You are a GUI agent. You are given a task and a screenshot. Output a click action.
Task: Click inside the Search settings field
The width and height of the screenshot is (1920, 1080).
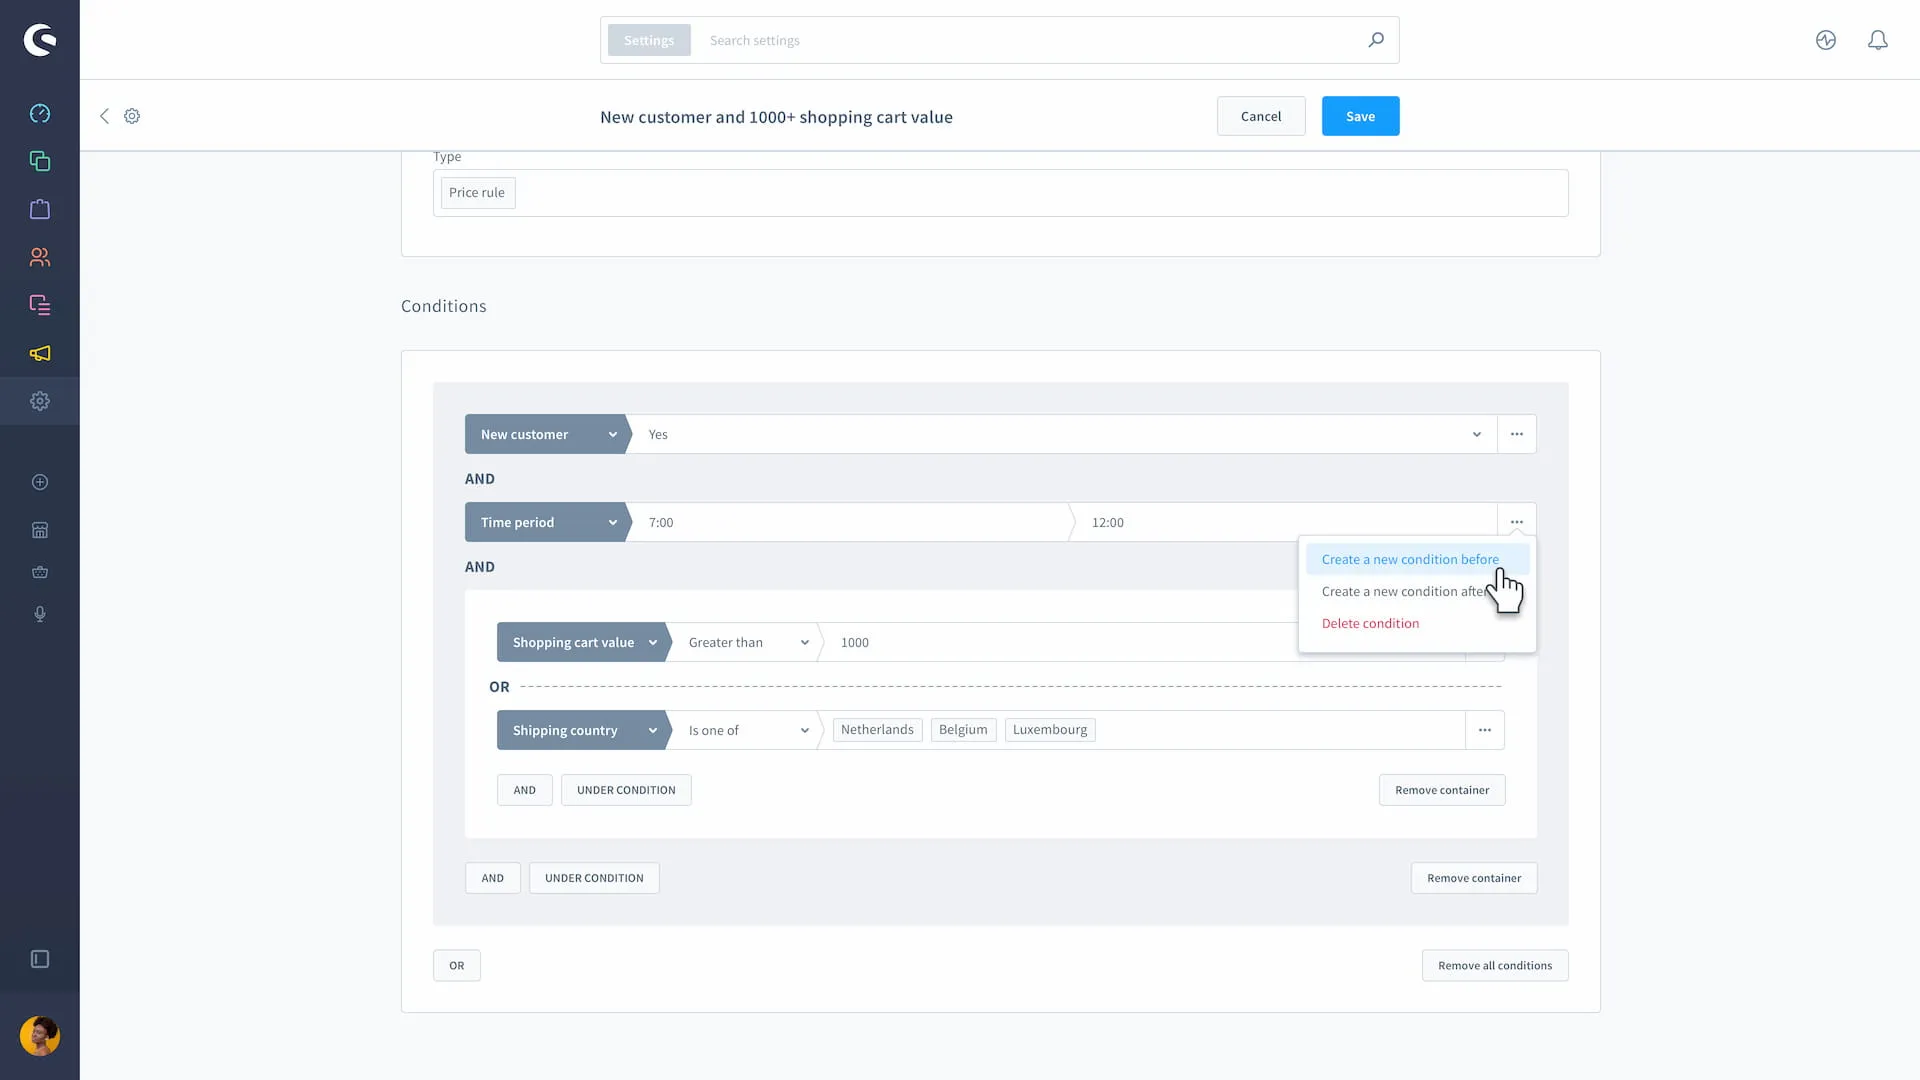1000,40
